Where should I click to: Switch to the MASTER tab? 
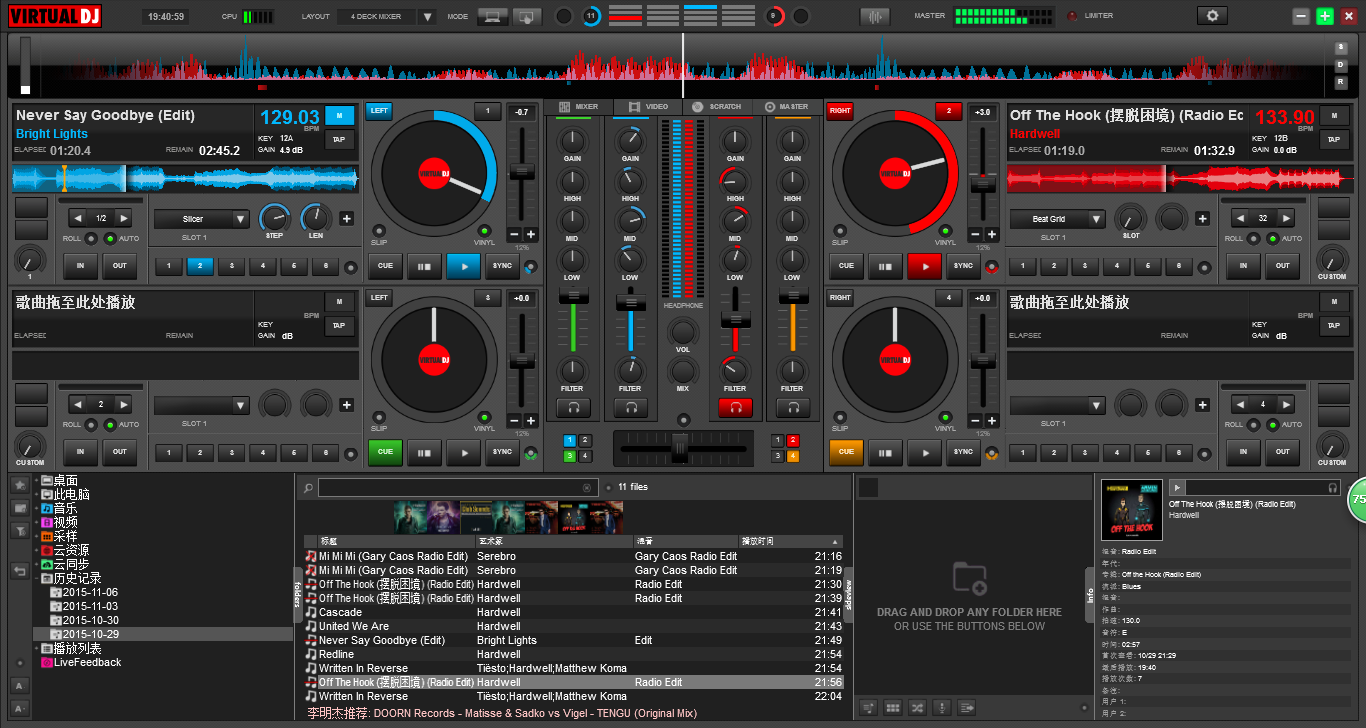[786, 106]
